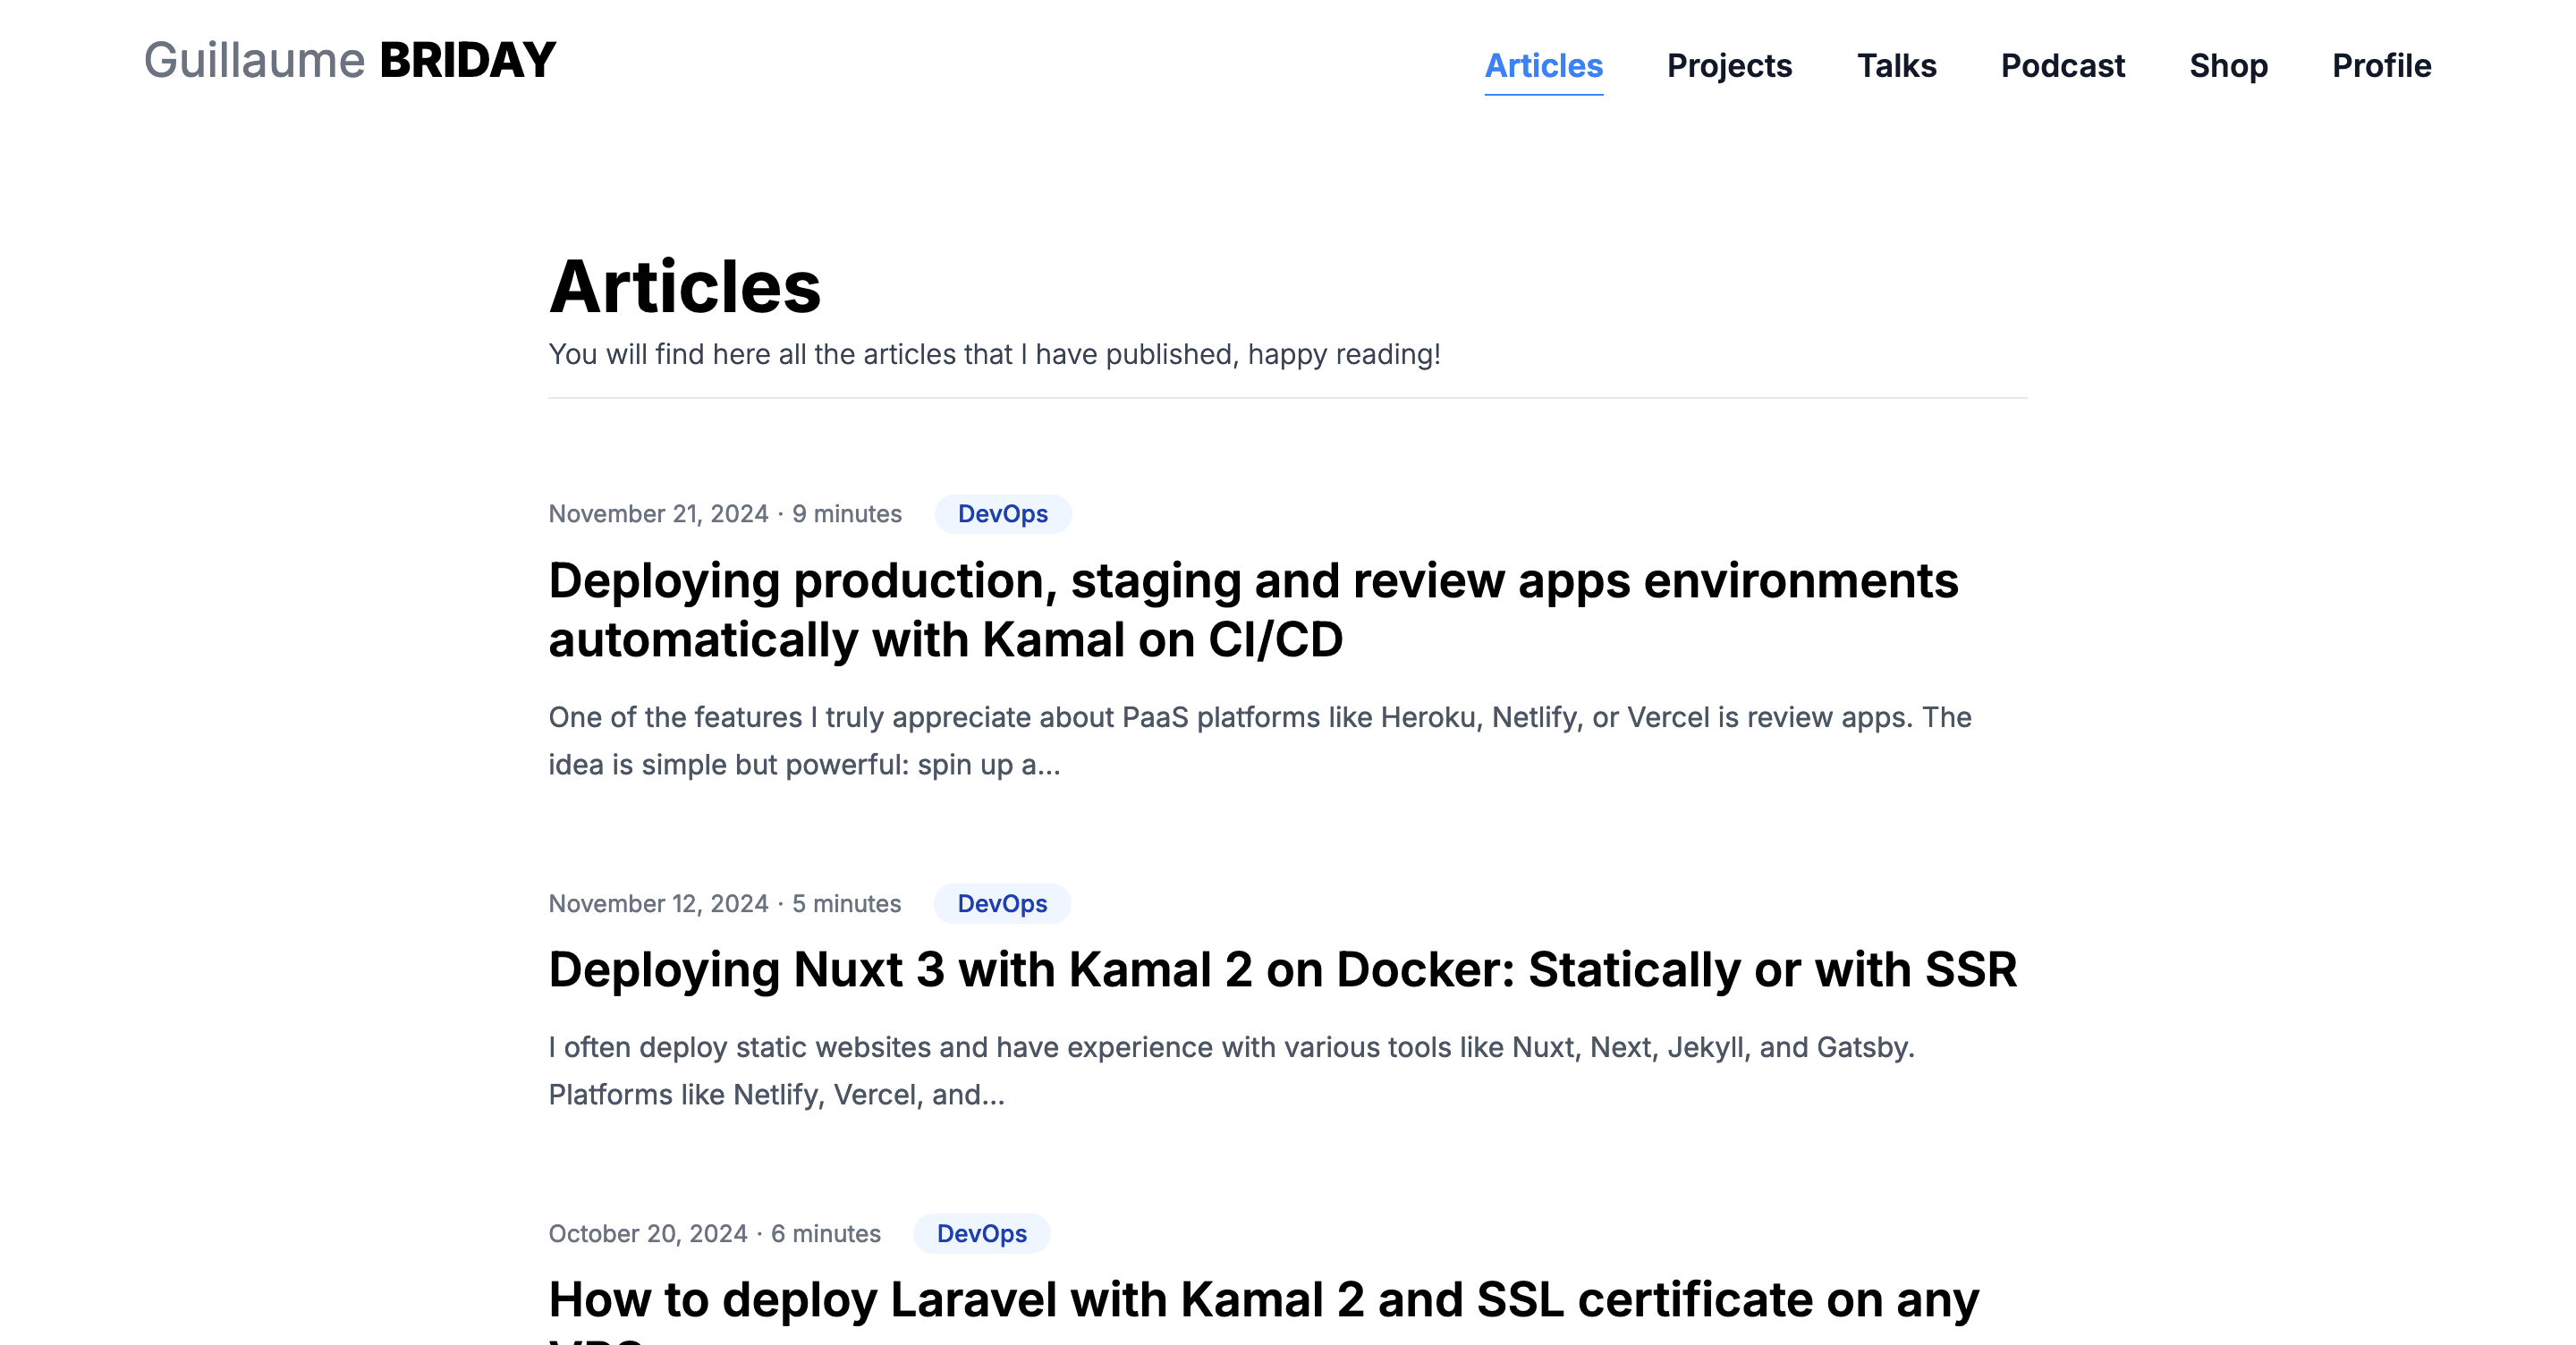Go to the Projects page
Screen dimensions: 2576x1345
click(1729, 66)
